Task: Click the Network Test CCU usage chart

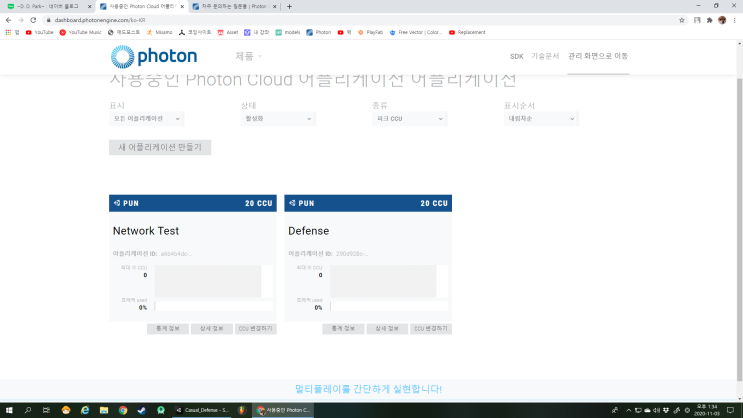Action: [x=213, y=282]
